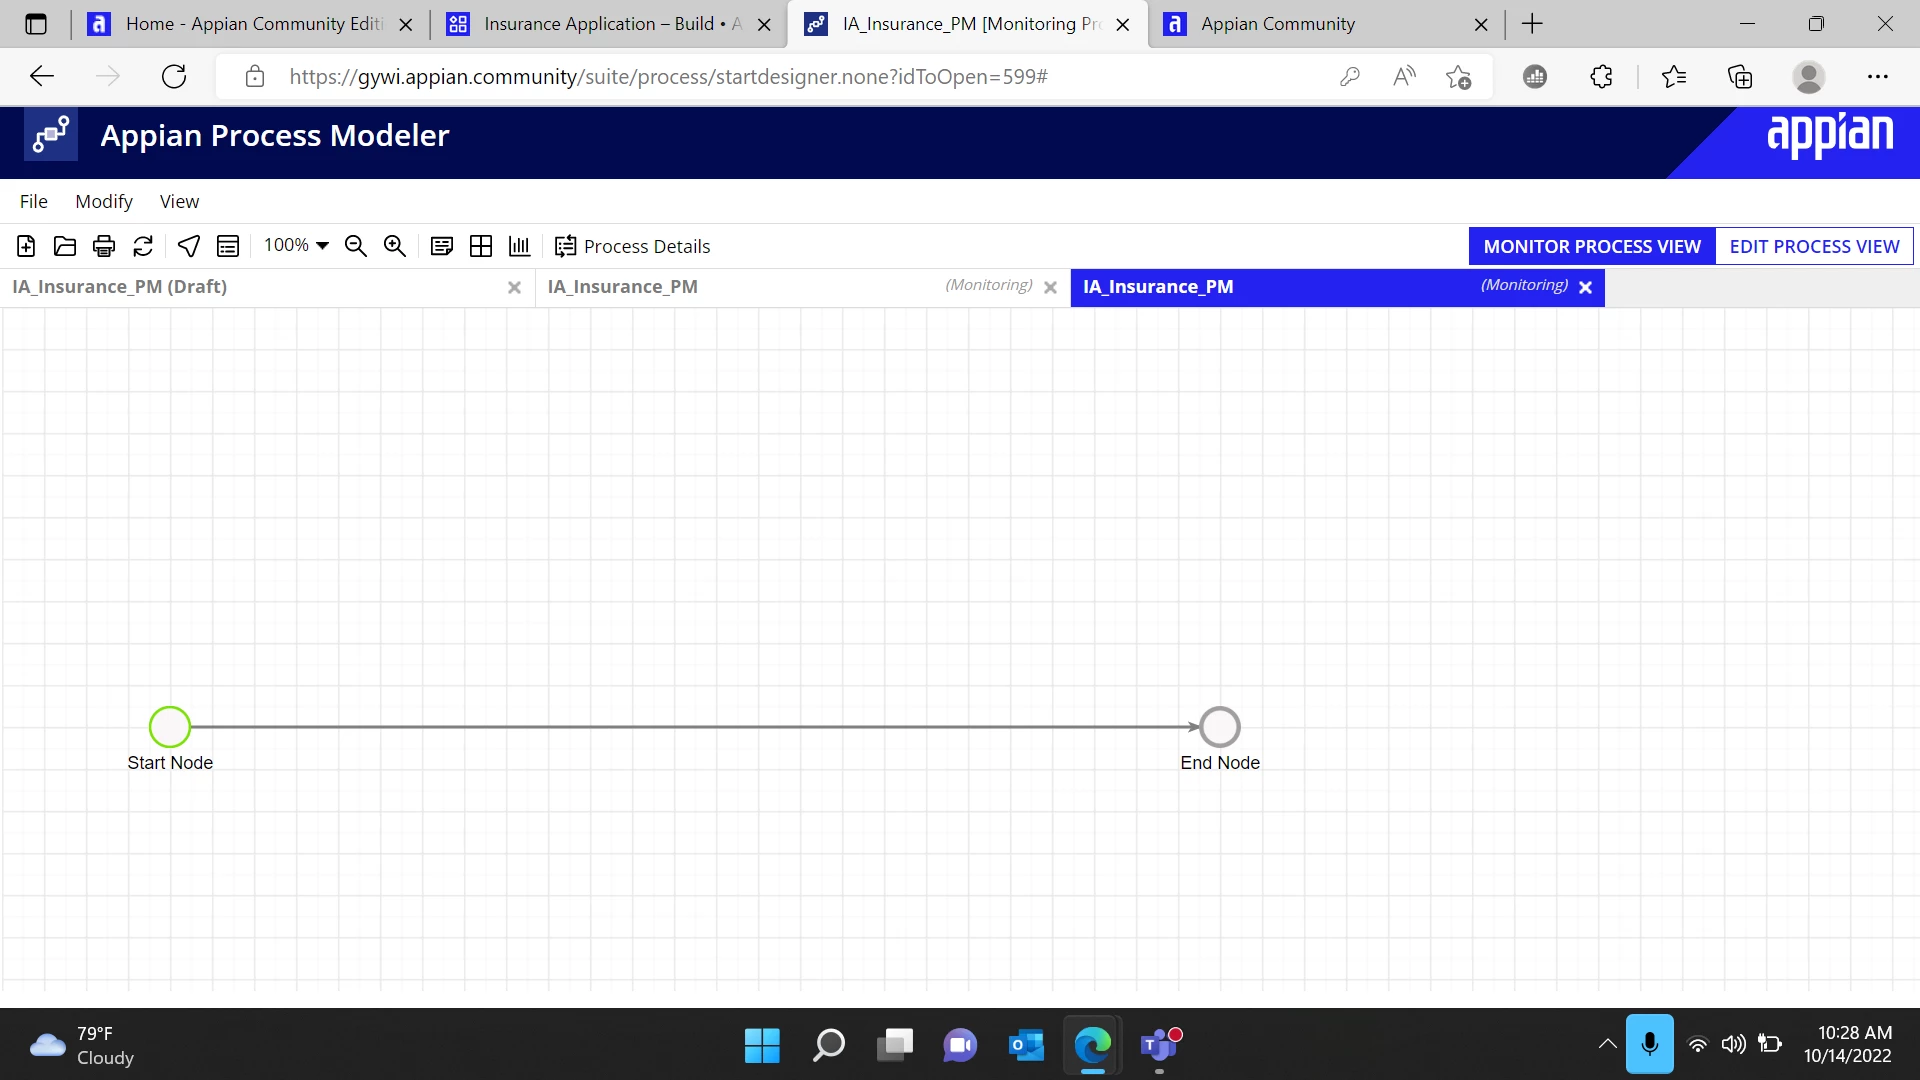The width and height of the screenshot is (1920, 1080).
Task: Open Outlook from the taskbar
Action: (x=1027, y=1046)
